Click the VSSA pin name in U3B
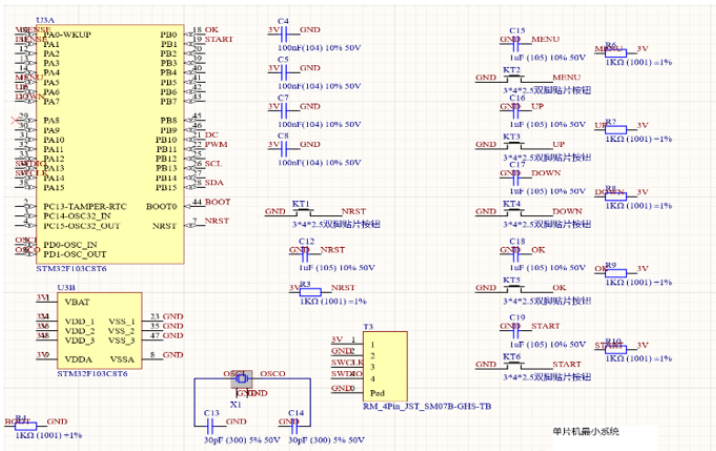The width and height of the screenshot is (716, 451). pos(122,360)
